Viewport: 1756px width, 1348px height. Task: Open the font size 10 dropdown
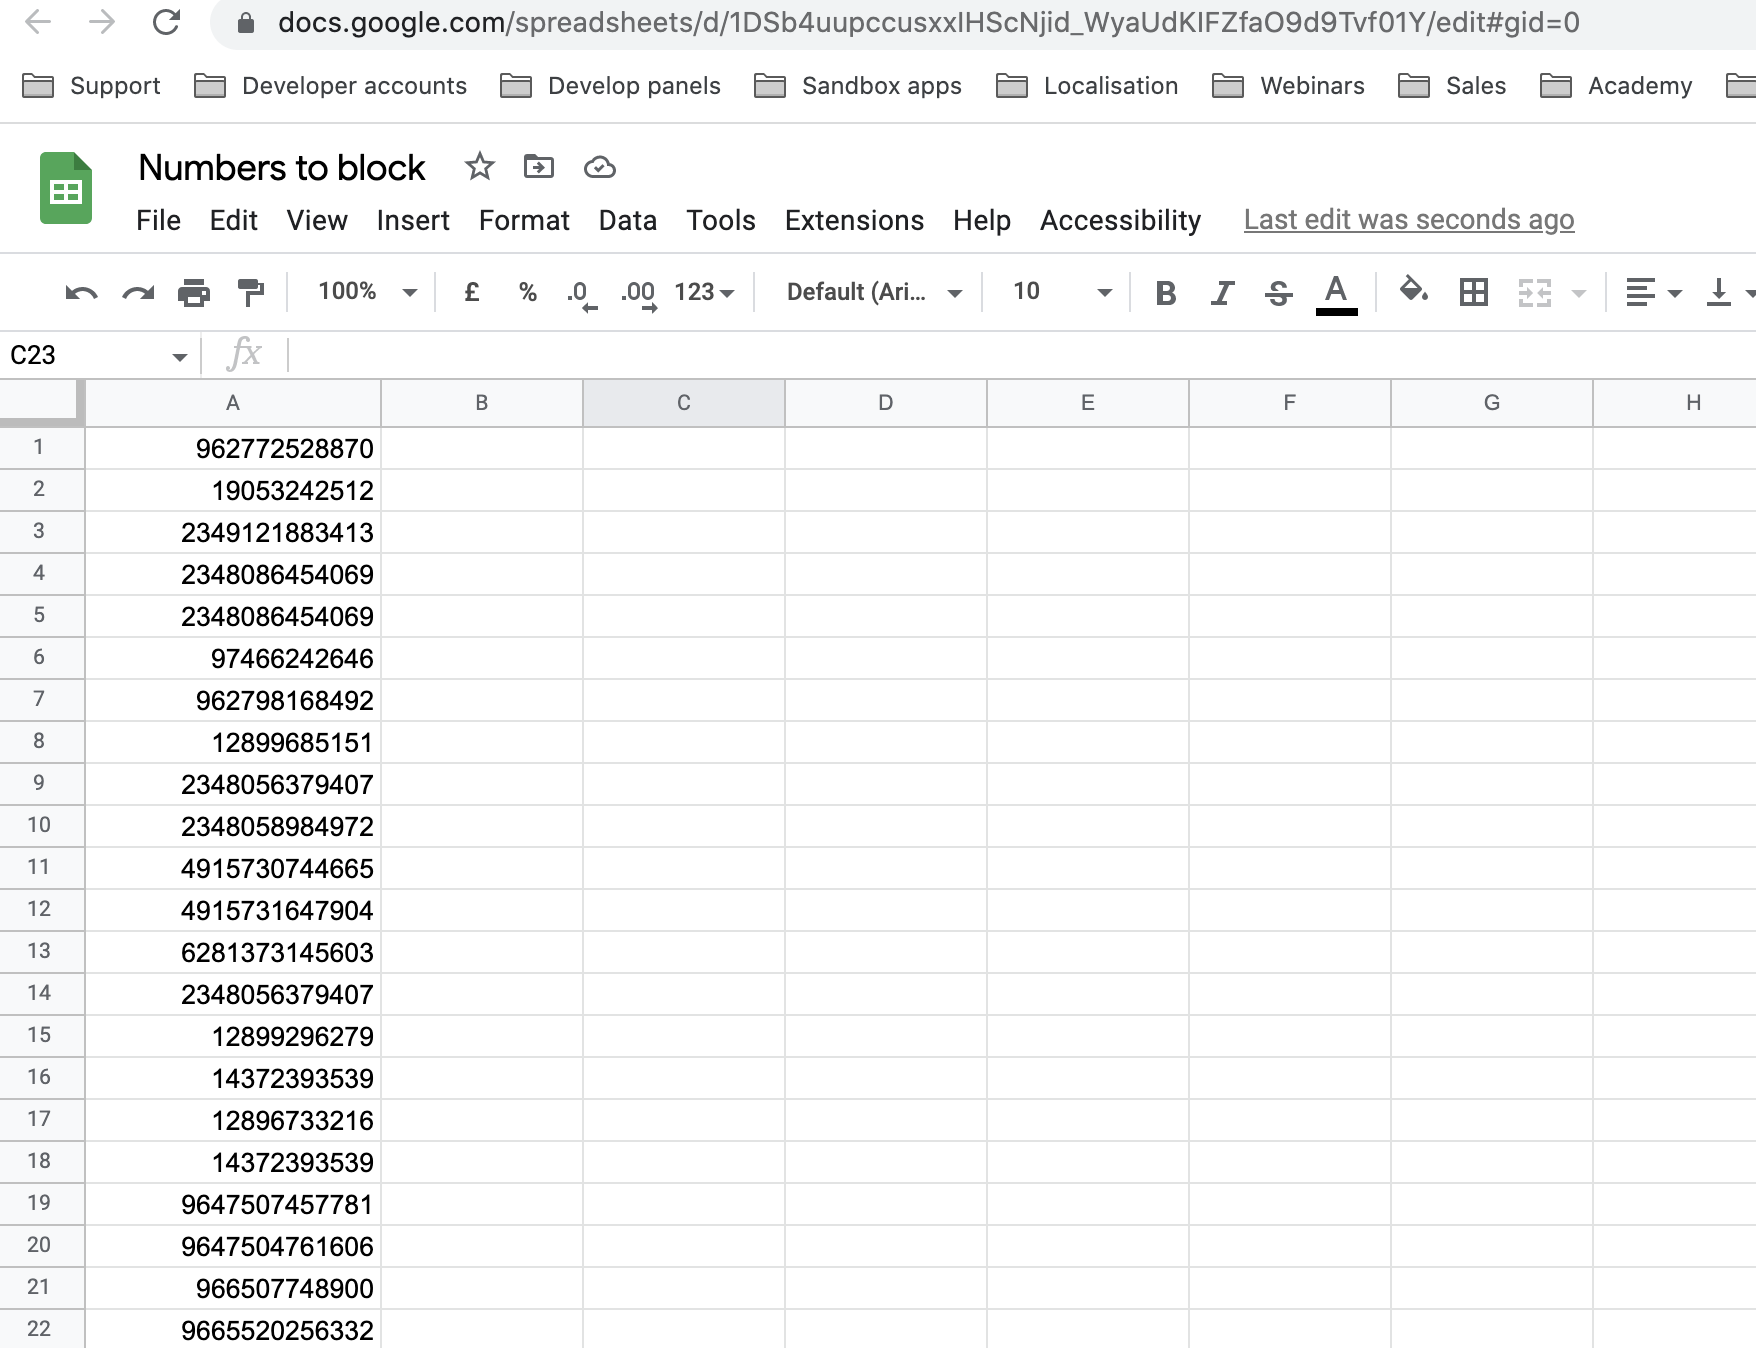point(1062,292)
